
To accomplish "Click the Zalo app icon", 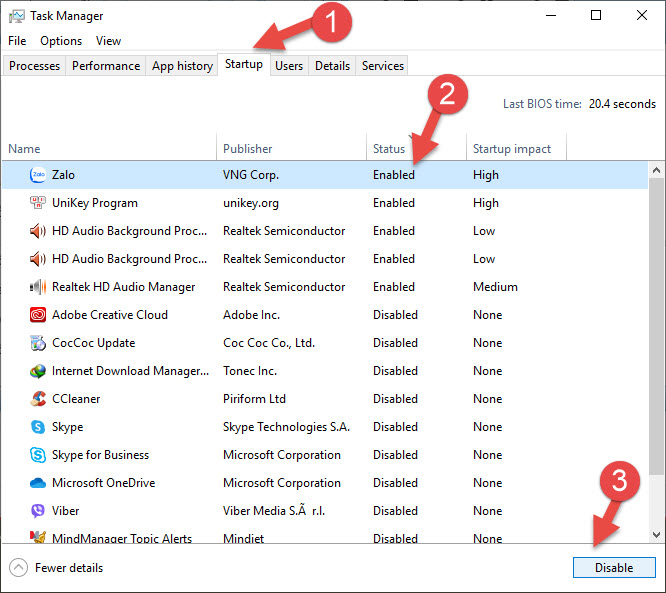I will [38, 175].
